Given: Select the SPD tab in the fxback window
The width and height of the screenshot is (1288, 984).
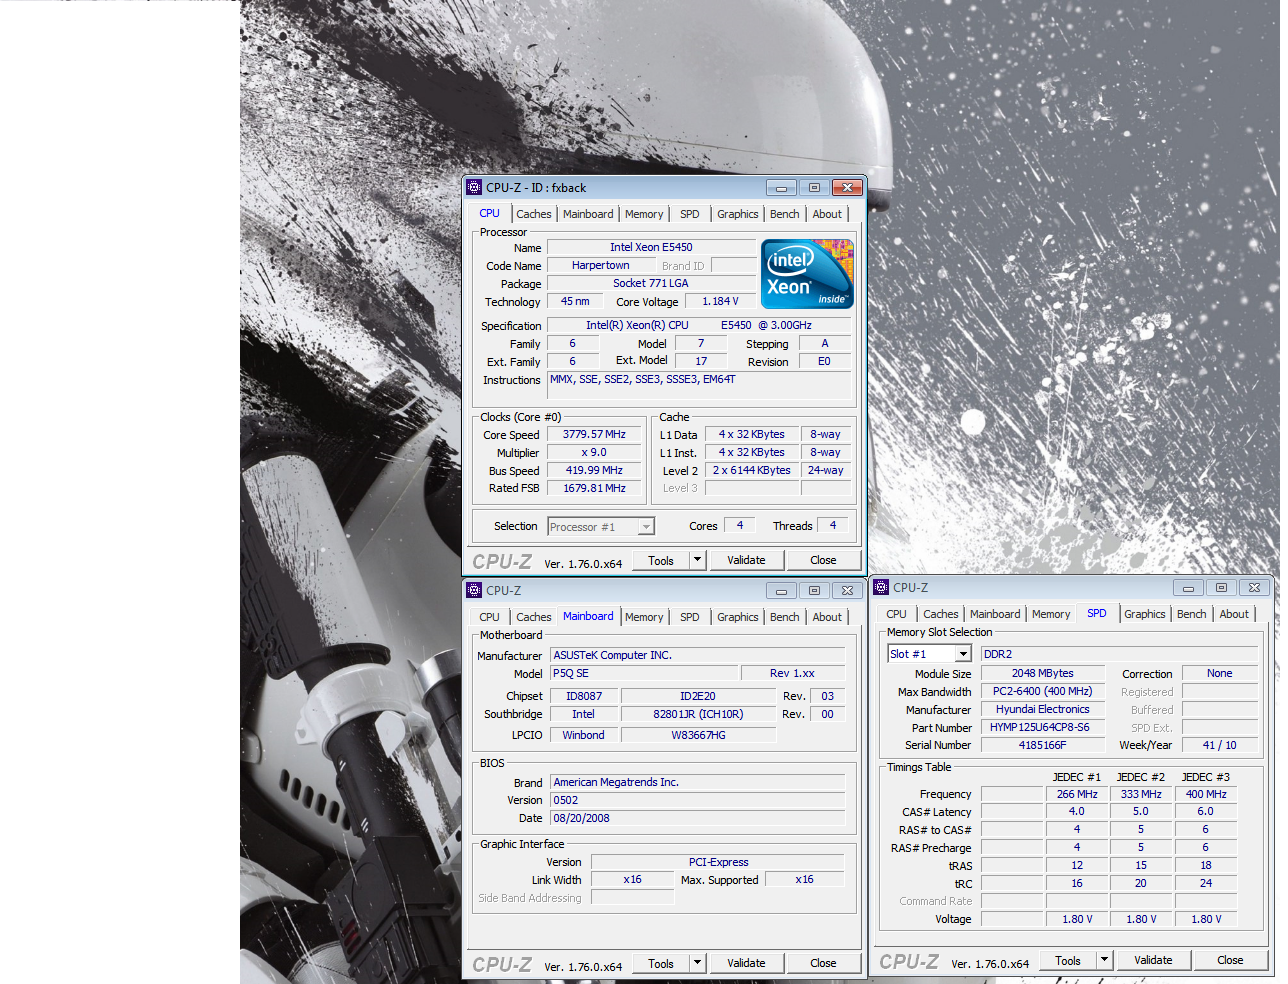Looking at the screenshot, I should pos(690,214).
